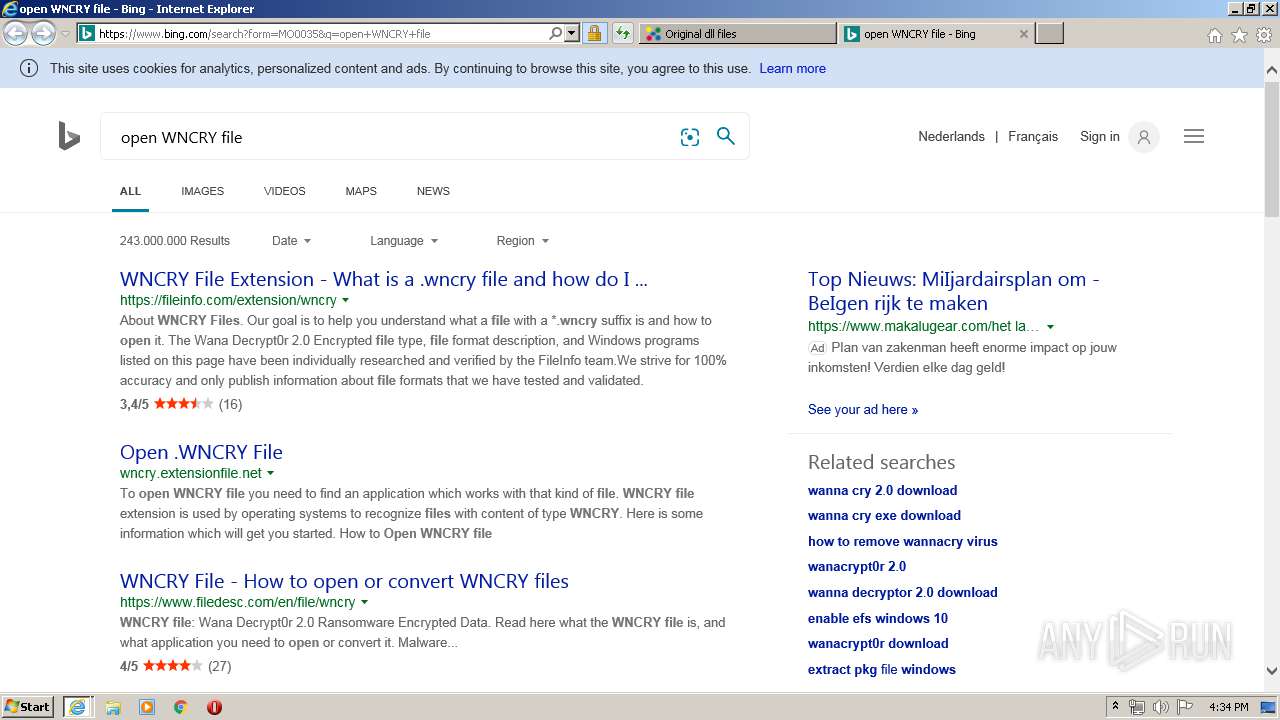Expand the fileinfo.com URL dropdown arrow

(x=346, y=300)
